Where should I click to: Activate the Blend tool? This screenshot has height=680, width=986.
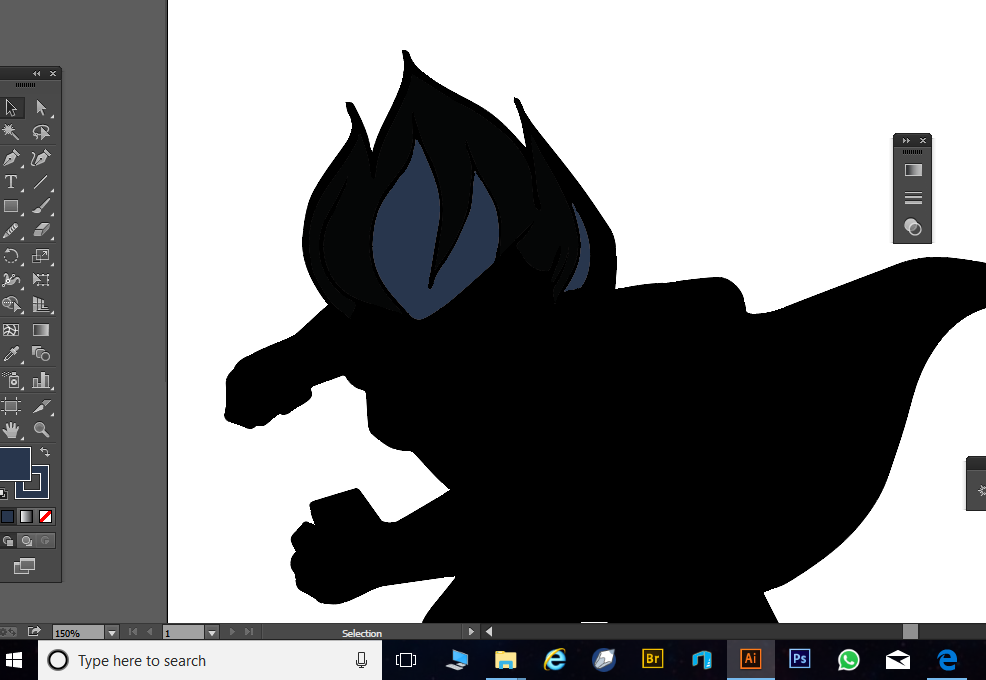(x=41, y=354)
